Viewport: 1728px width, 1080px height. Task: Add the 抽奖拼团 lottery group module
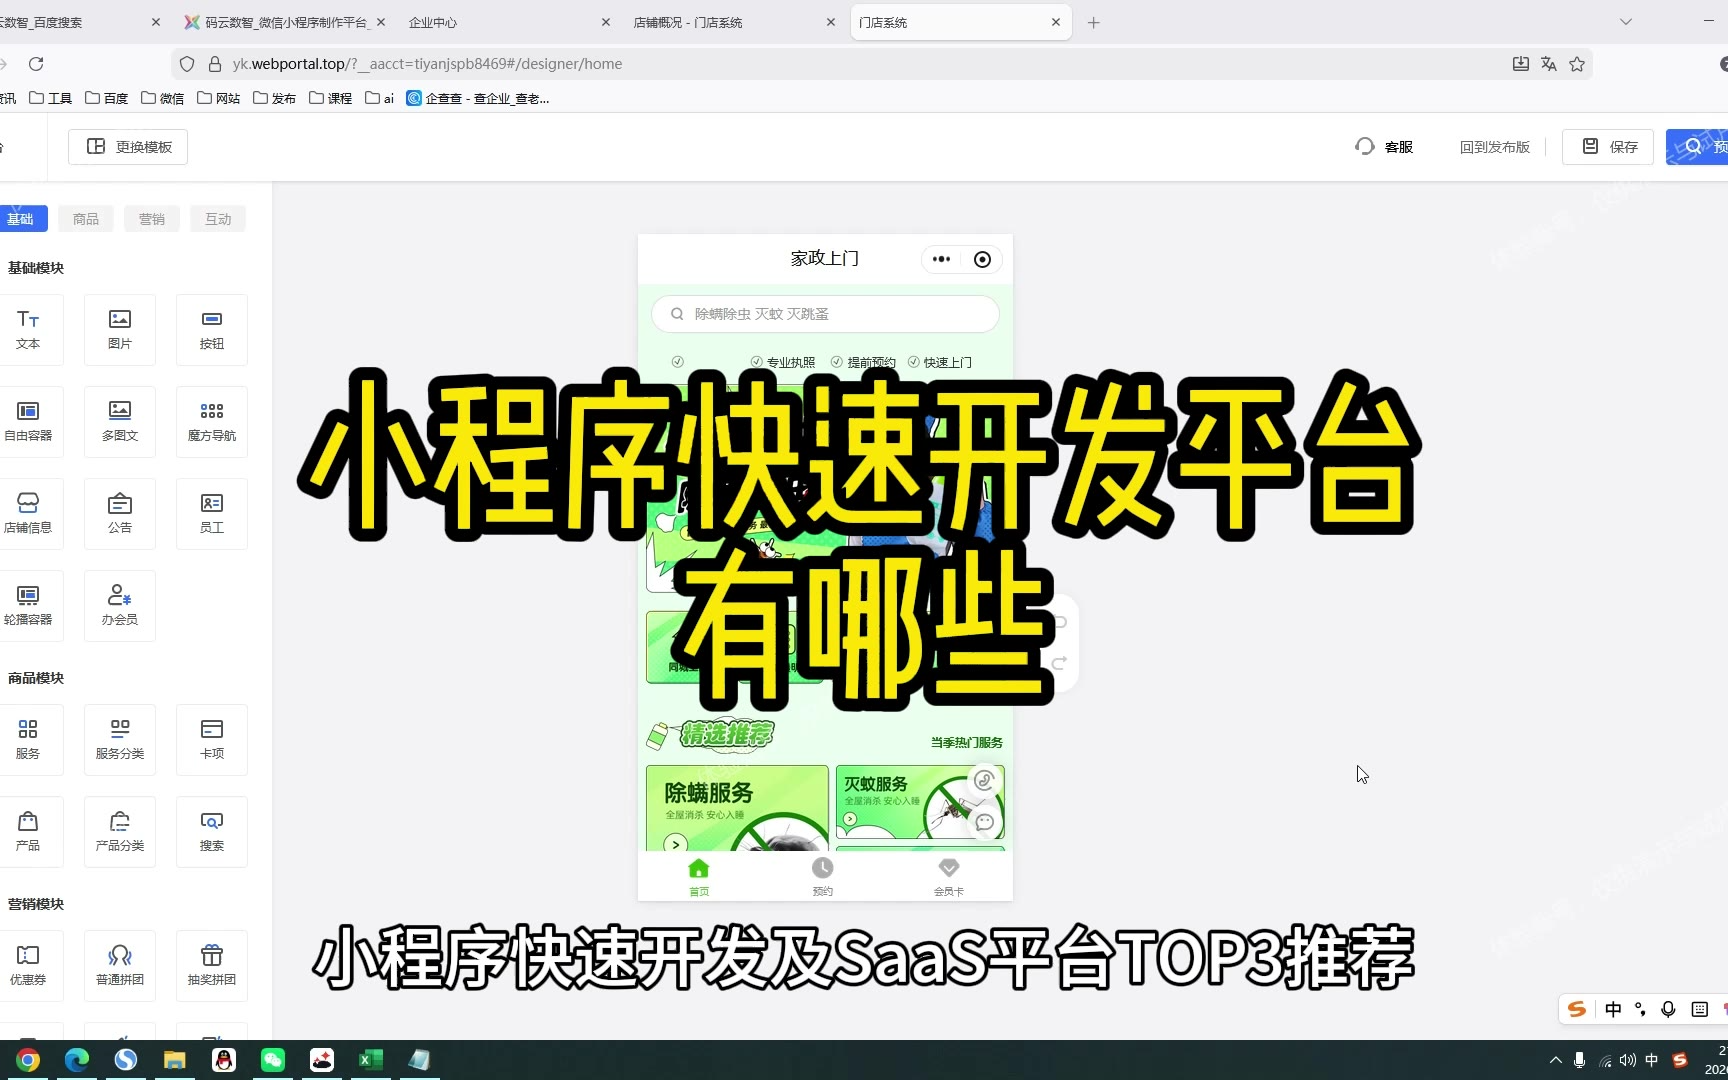click(x=211, y=965)
